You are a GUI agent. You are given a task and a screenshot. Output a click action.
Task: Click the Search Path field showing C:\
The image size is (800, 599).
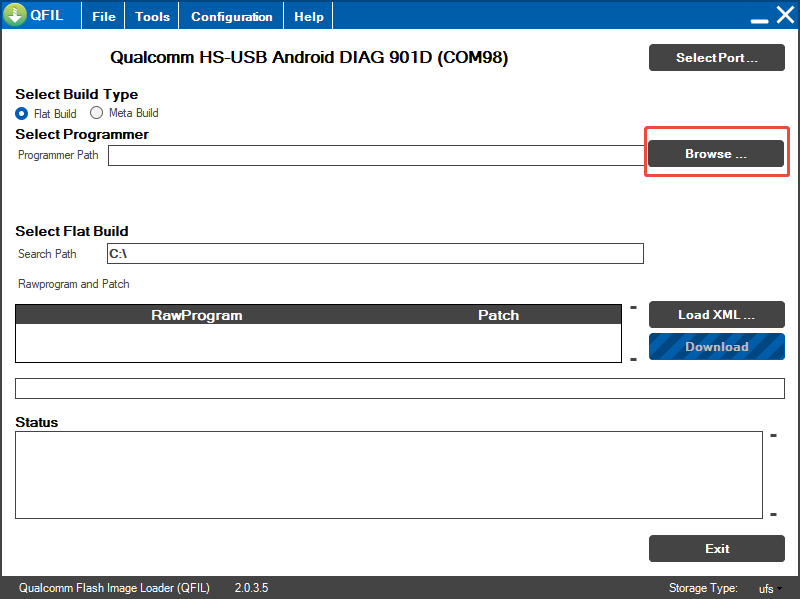click(x=375, y=254)
